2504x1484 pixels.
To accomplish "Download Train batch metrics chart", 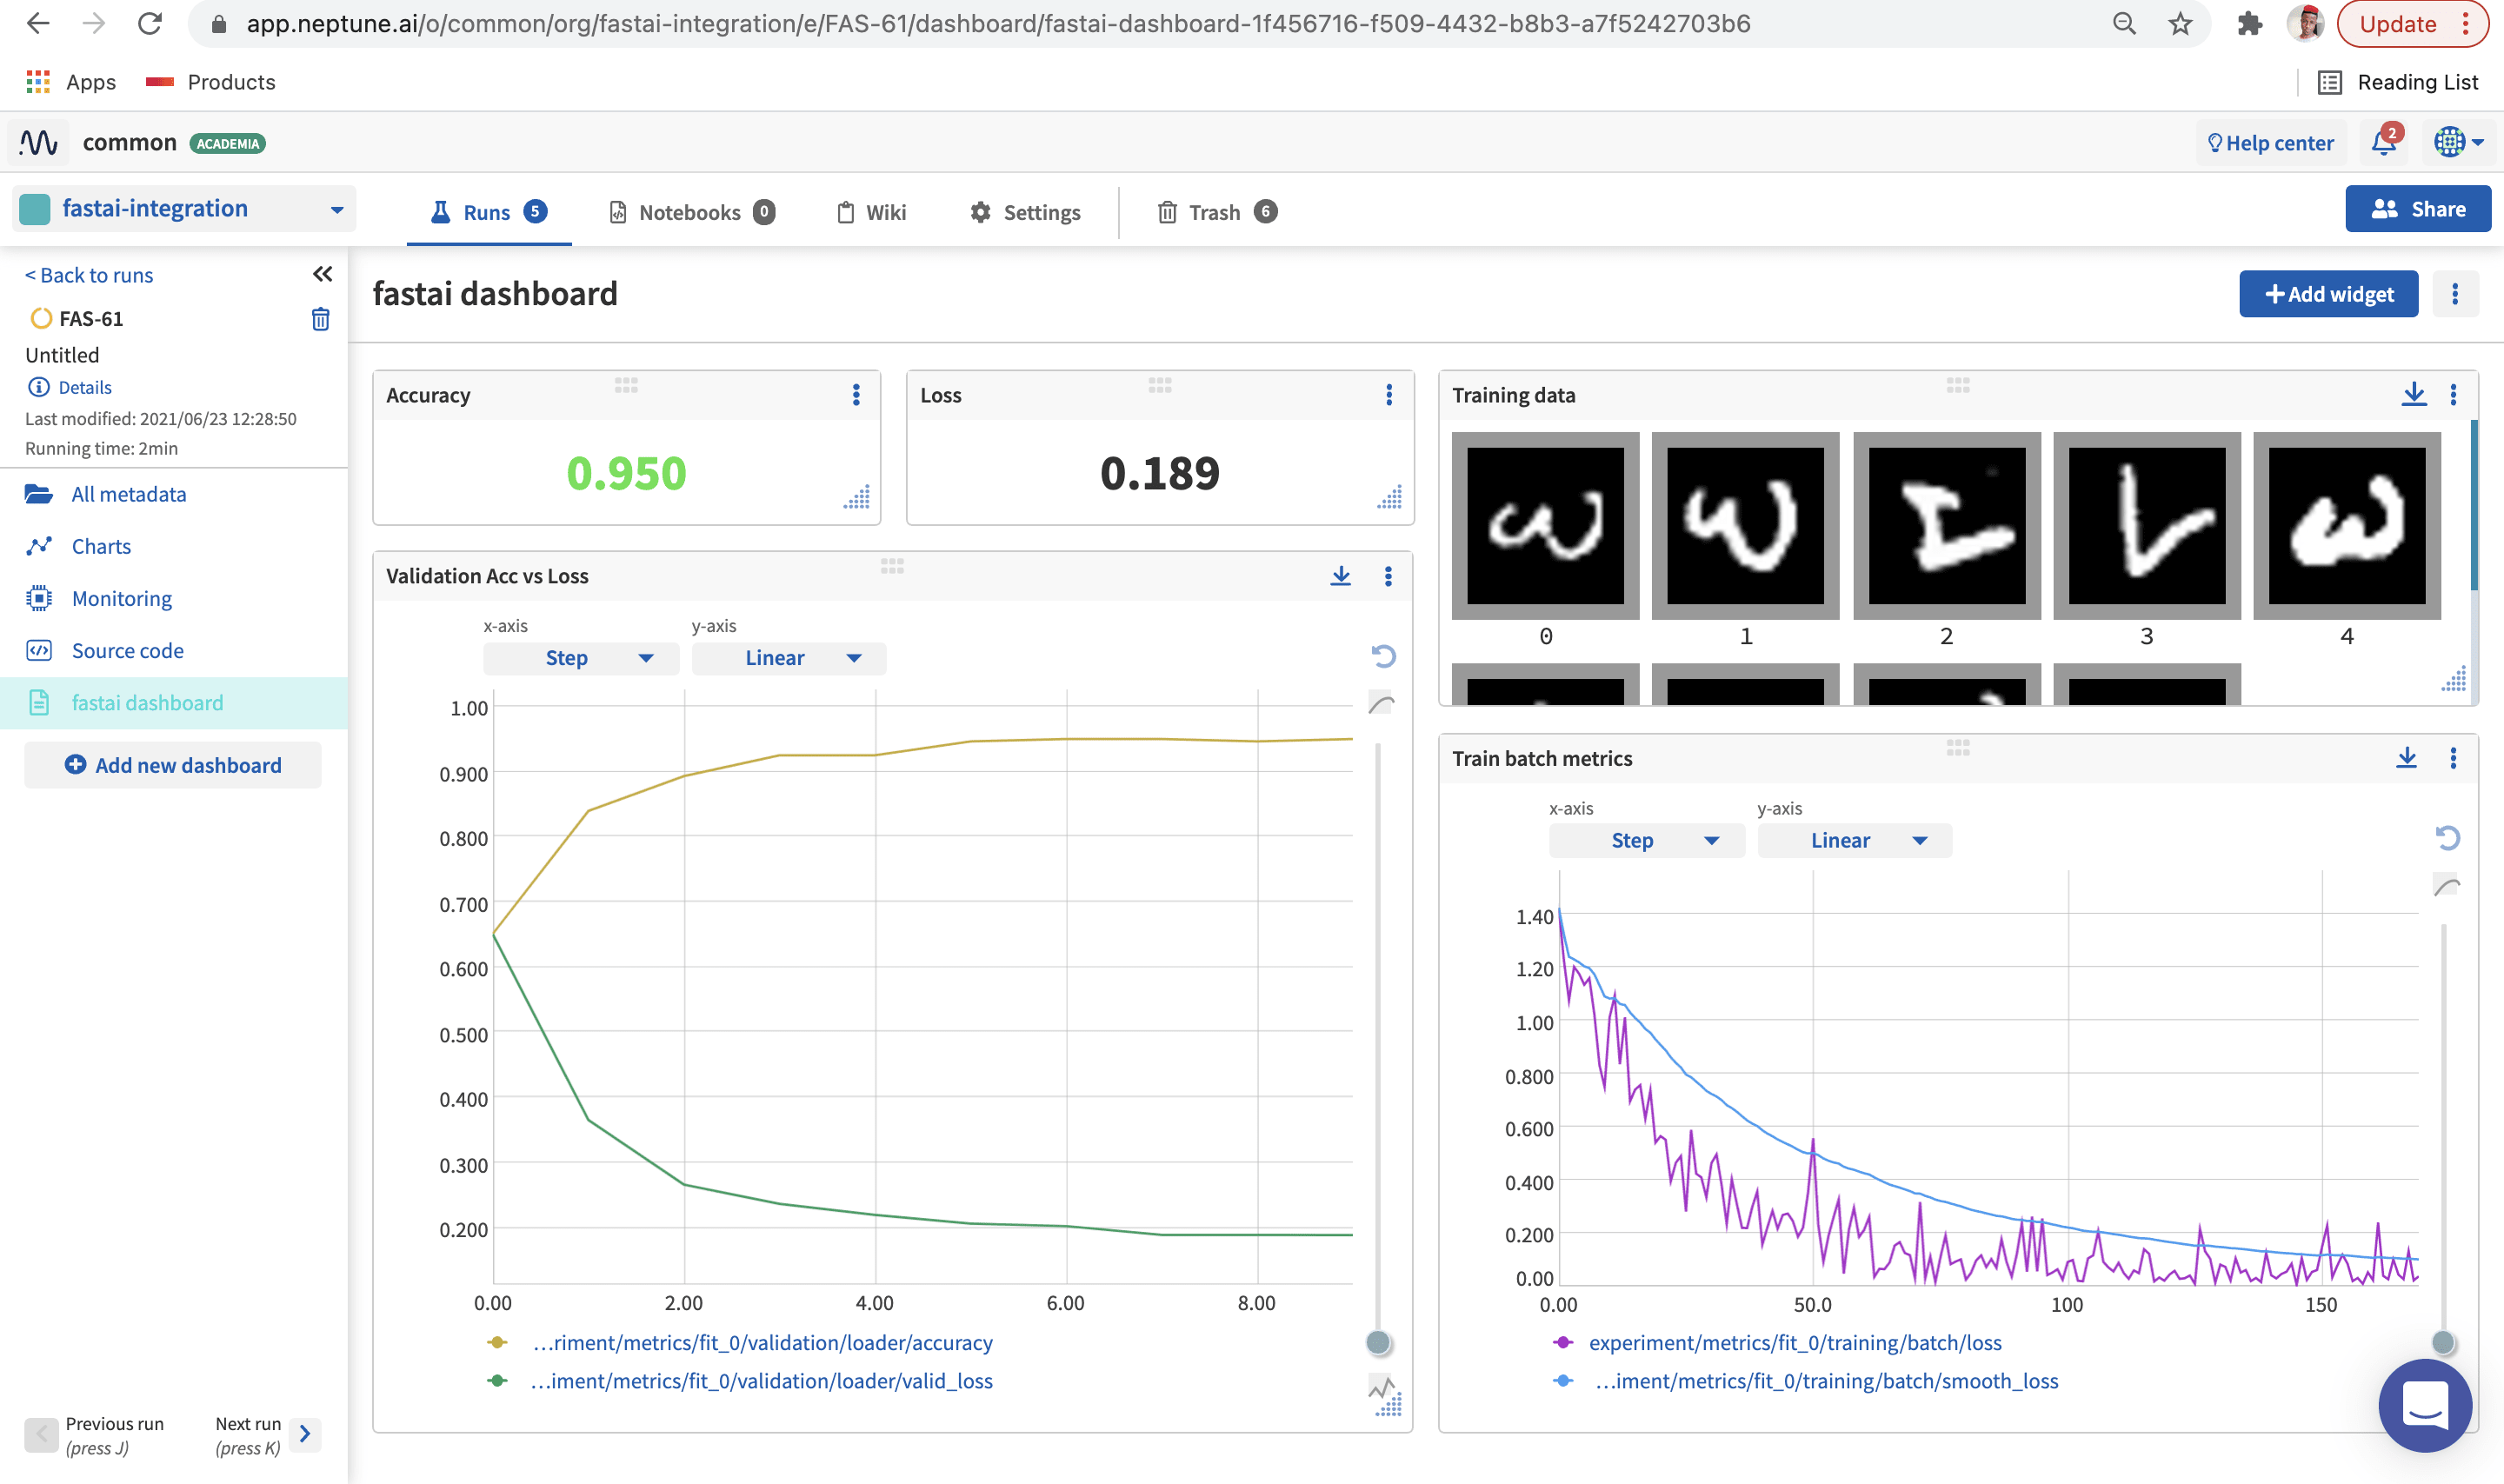I will 2407,758.
